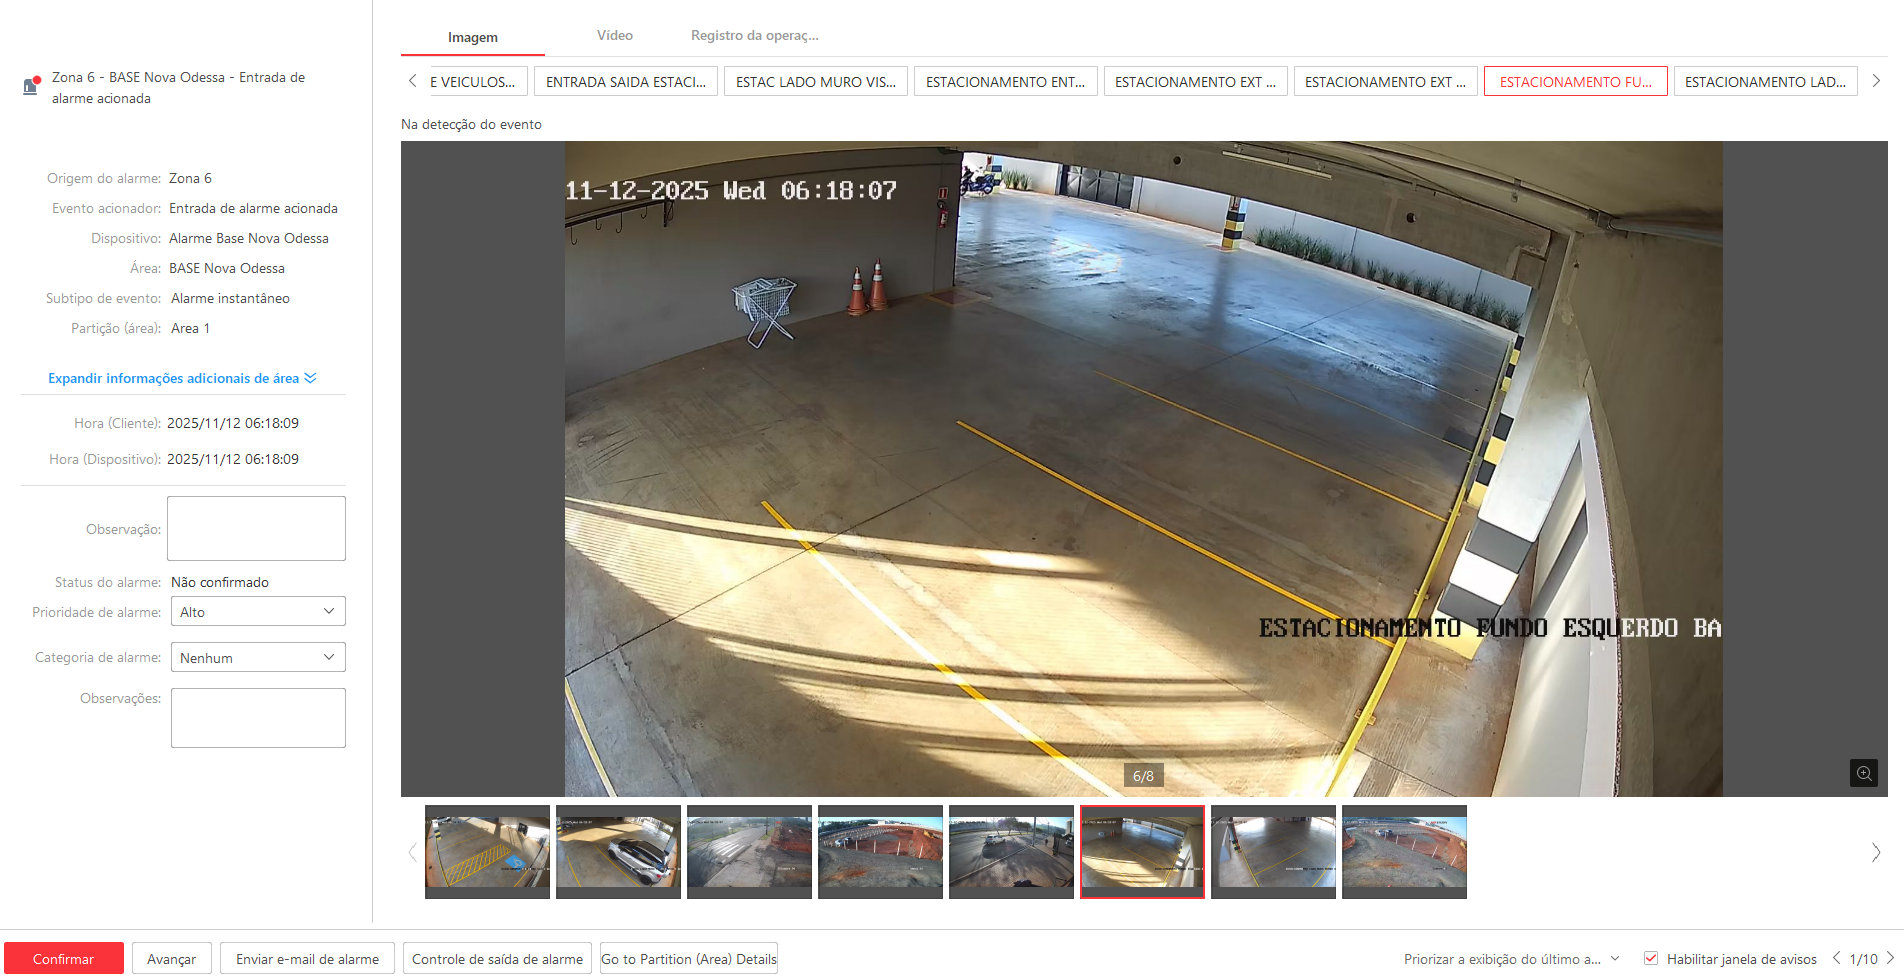The height and width of the screenshot is (979, 1904).
Task: Click Enviar e-mail de alarme button
Action: click(307, 959)
